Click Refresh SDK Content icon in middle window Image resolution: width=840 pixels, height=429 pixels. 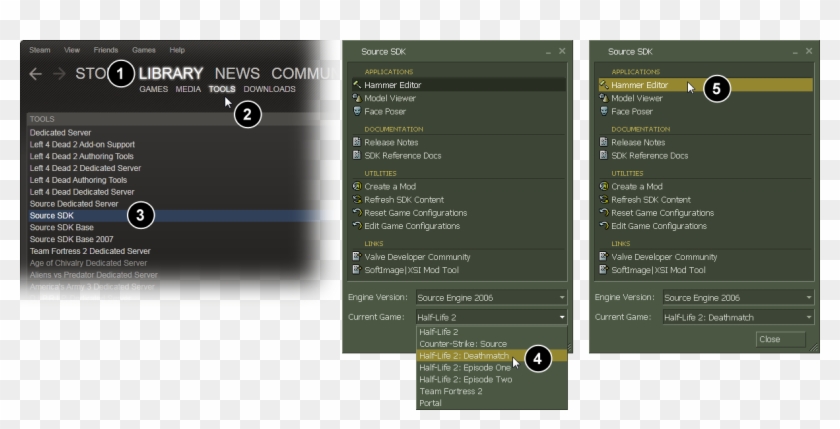pos(357,199)
